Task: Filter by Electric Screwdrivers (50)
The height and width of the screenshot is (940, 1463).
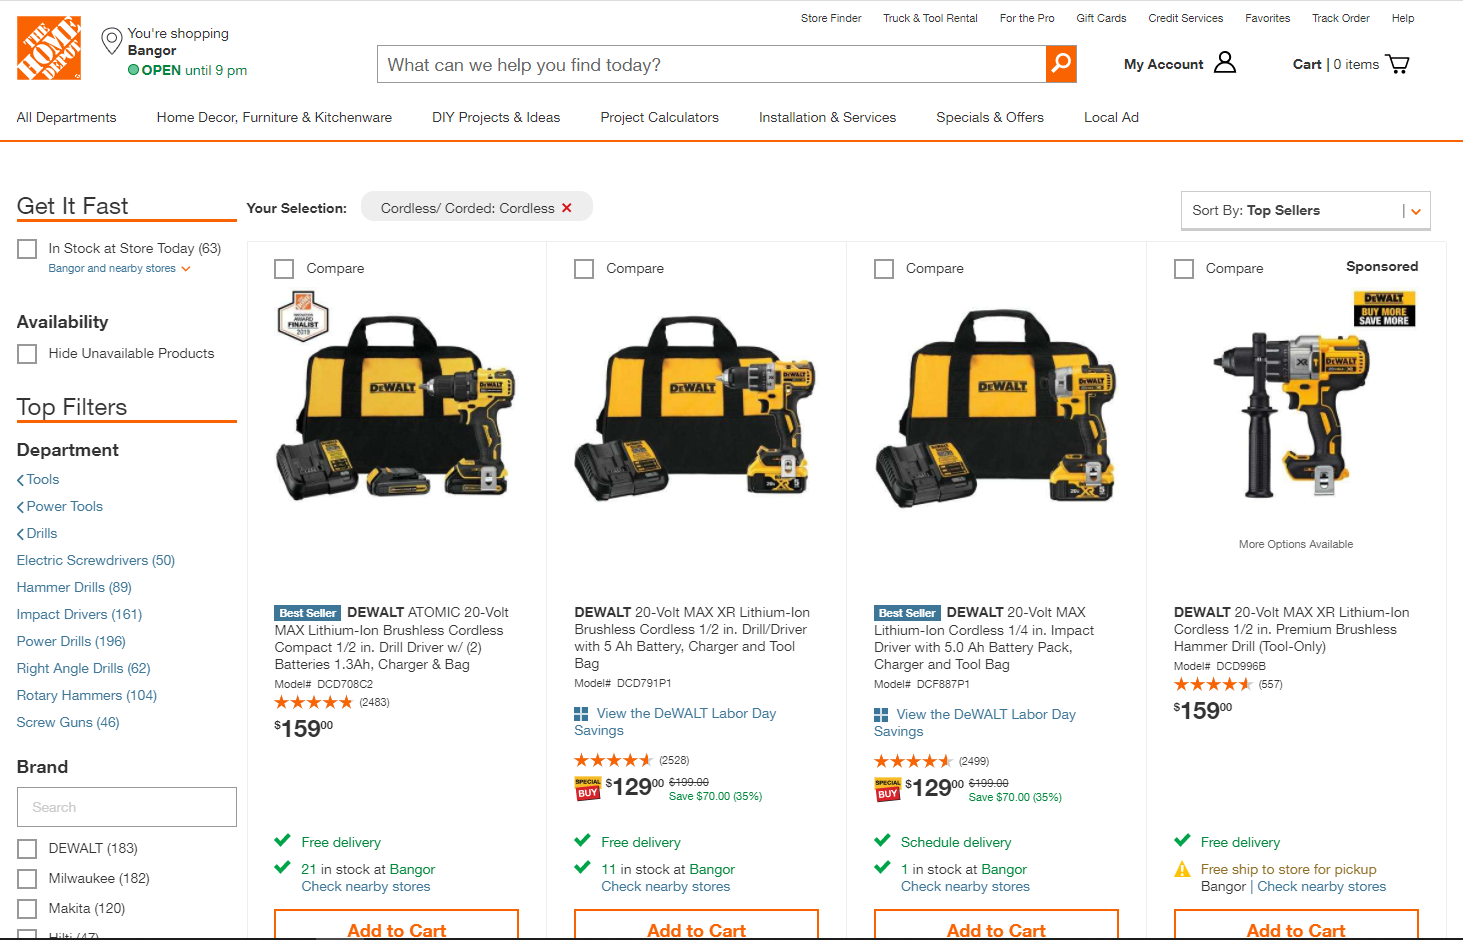Action: pyautogui.click(x=96, y=561)
